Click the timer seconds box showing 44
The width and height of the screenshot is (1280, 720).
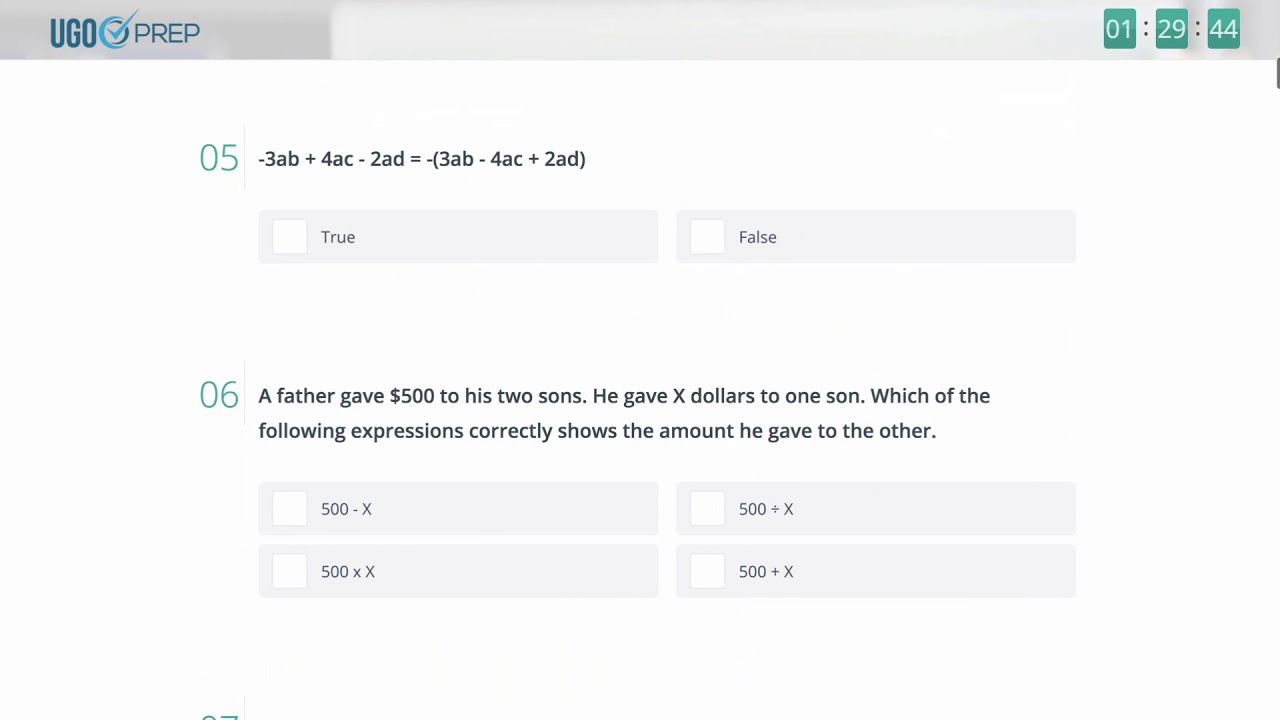1223,29
